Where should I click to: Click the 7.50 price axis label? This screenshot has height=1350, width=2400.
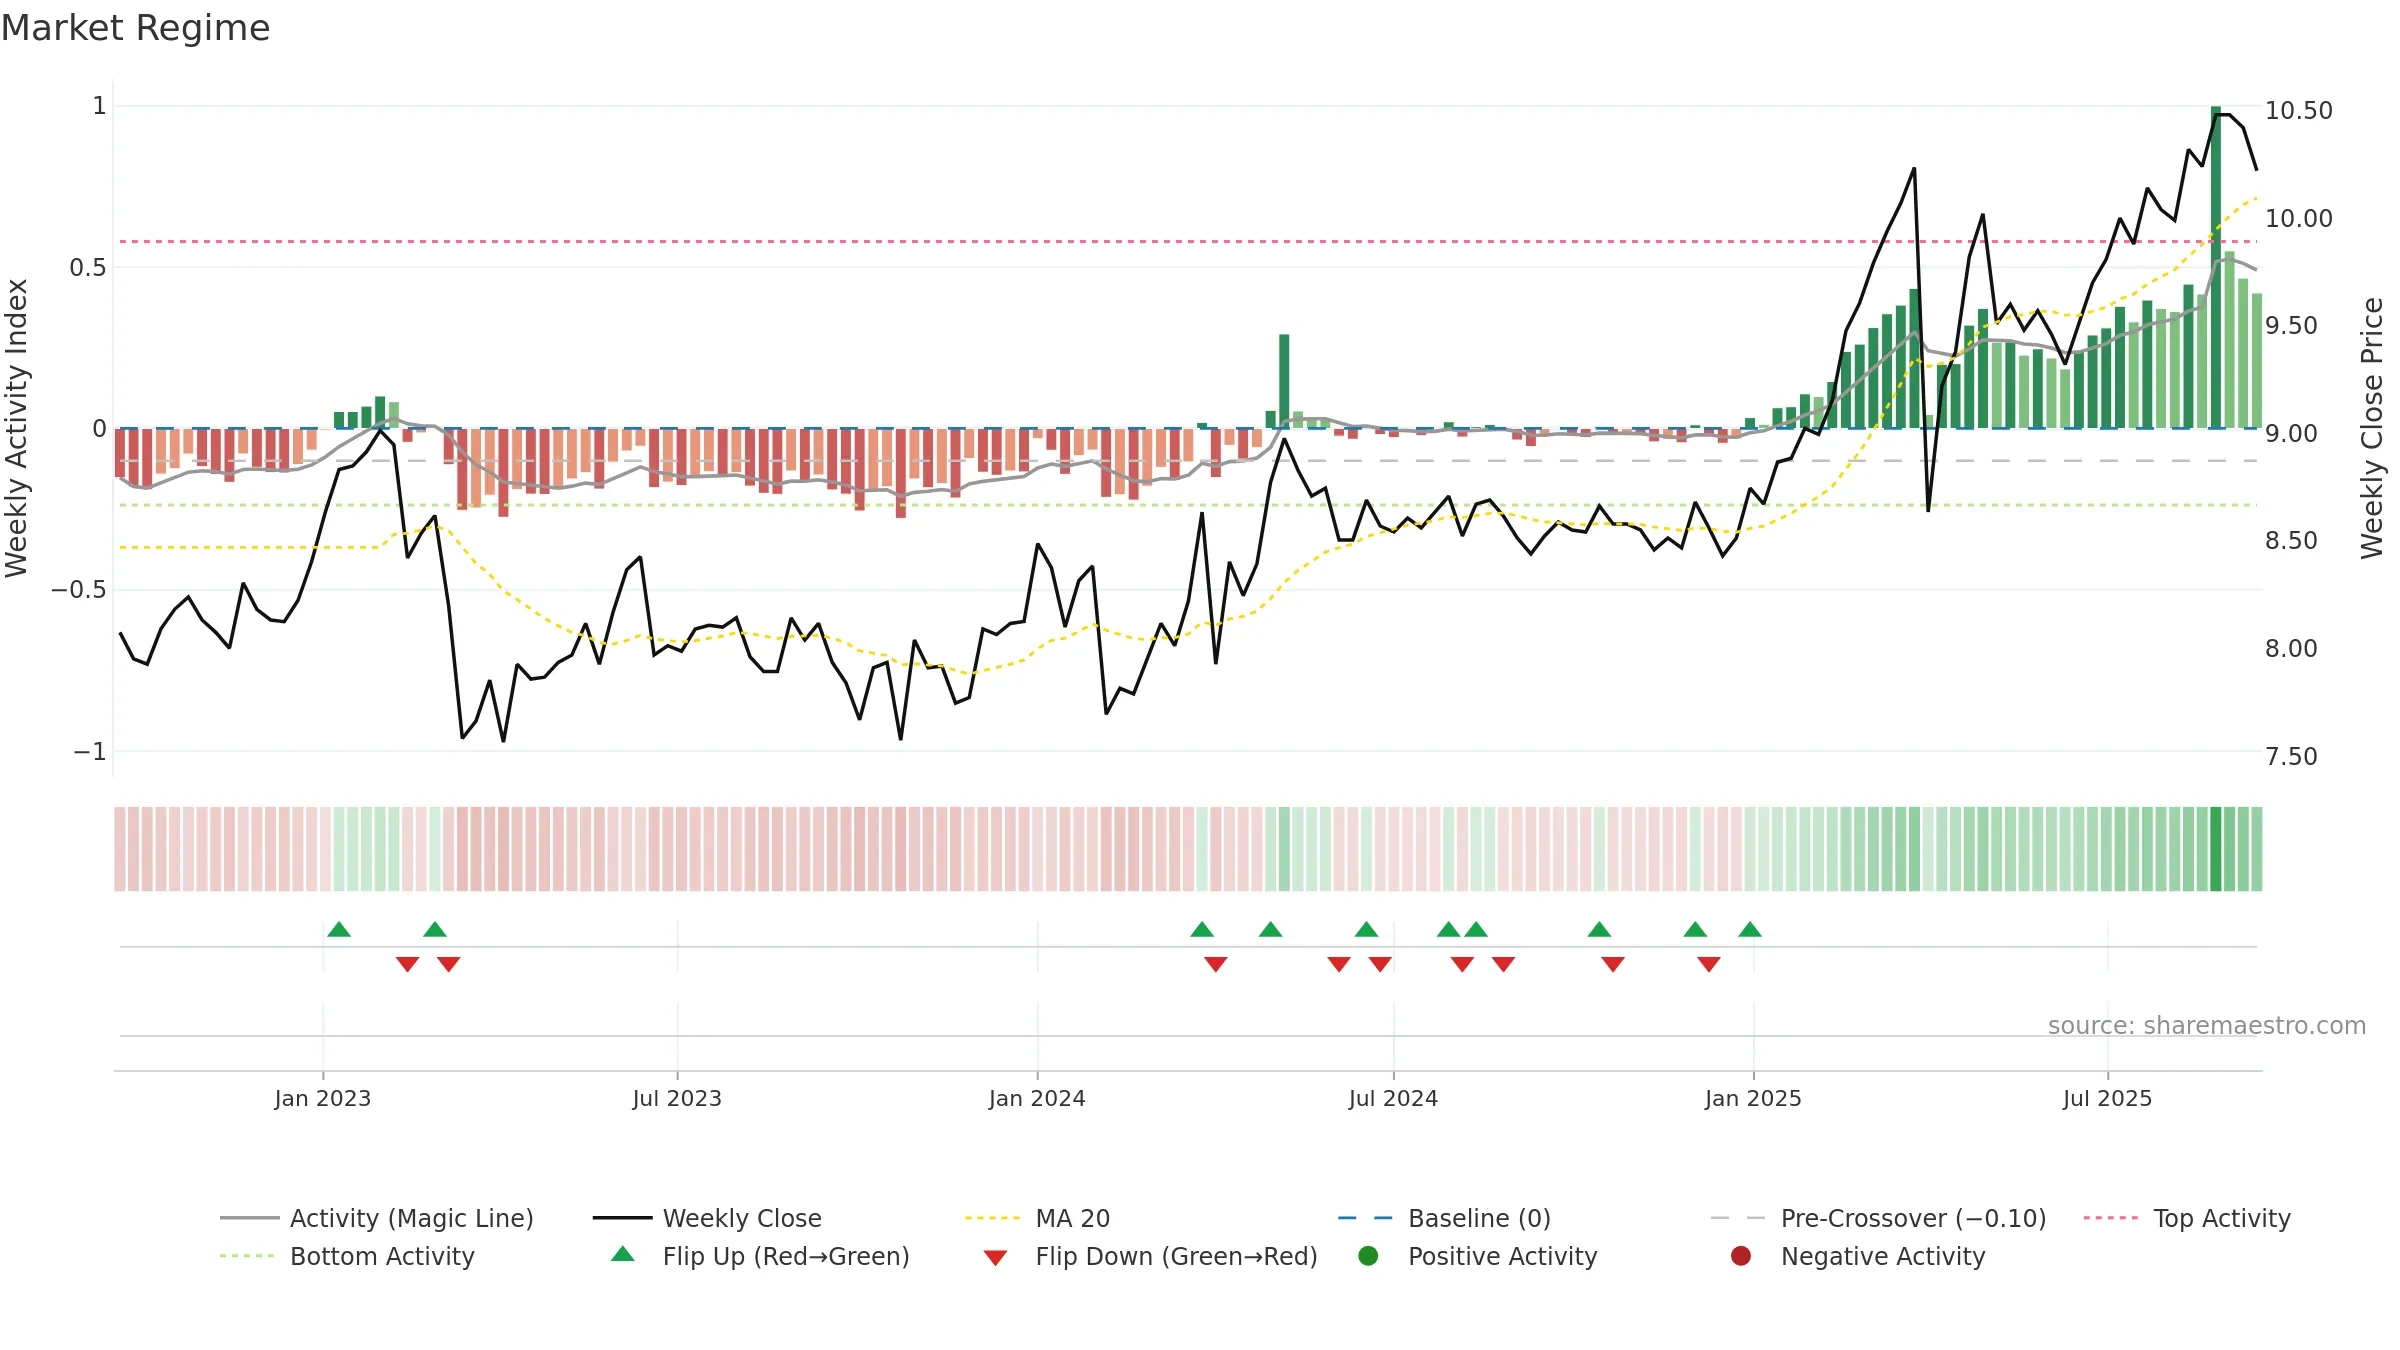2291,757
